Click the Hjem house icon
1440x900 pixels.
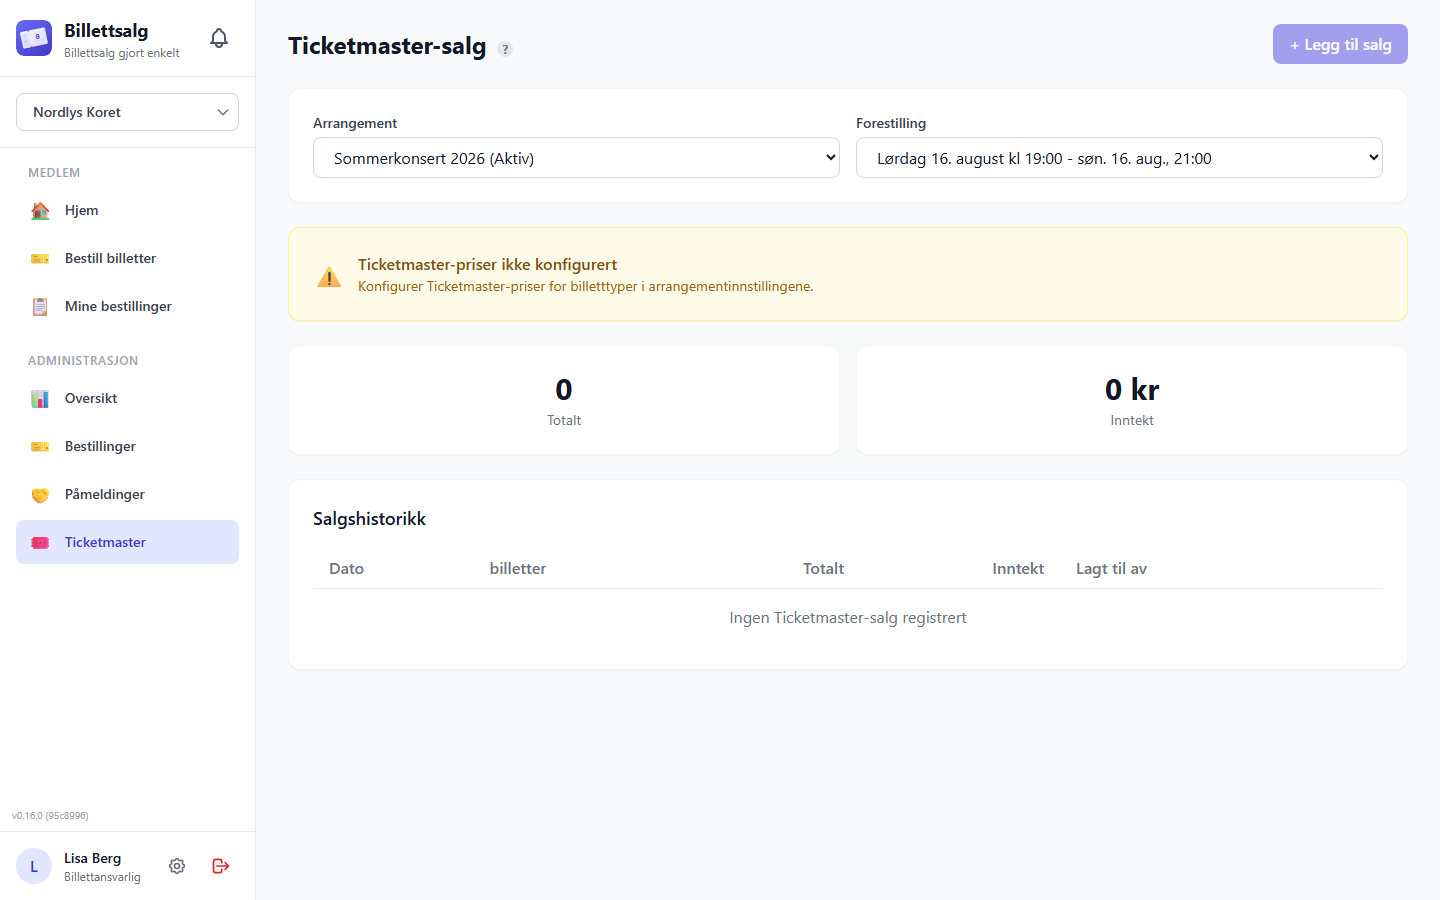click(x=40, y=210)
